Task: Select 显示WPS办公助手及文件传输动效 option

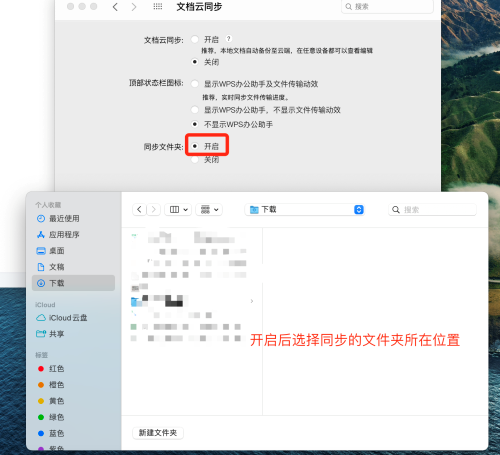Action: 195,84
